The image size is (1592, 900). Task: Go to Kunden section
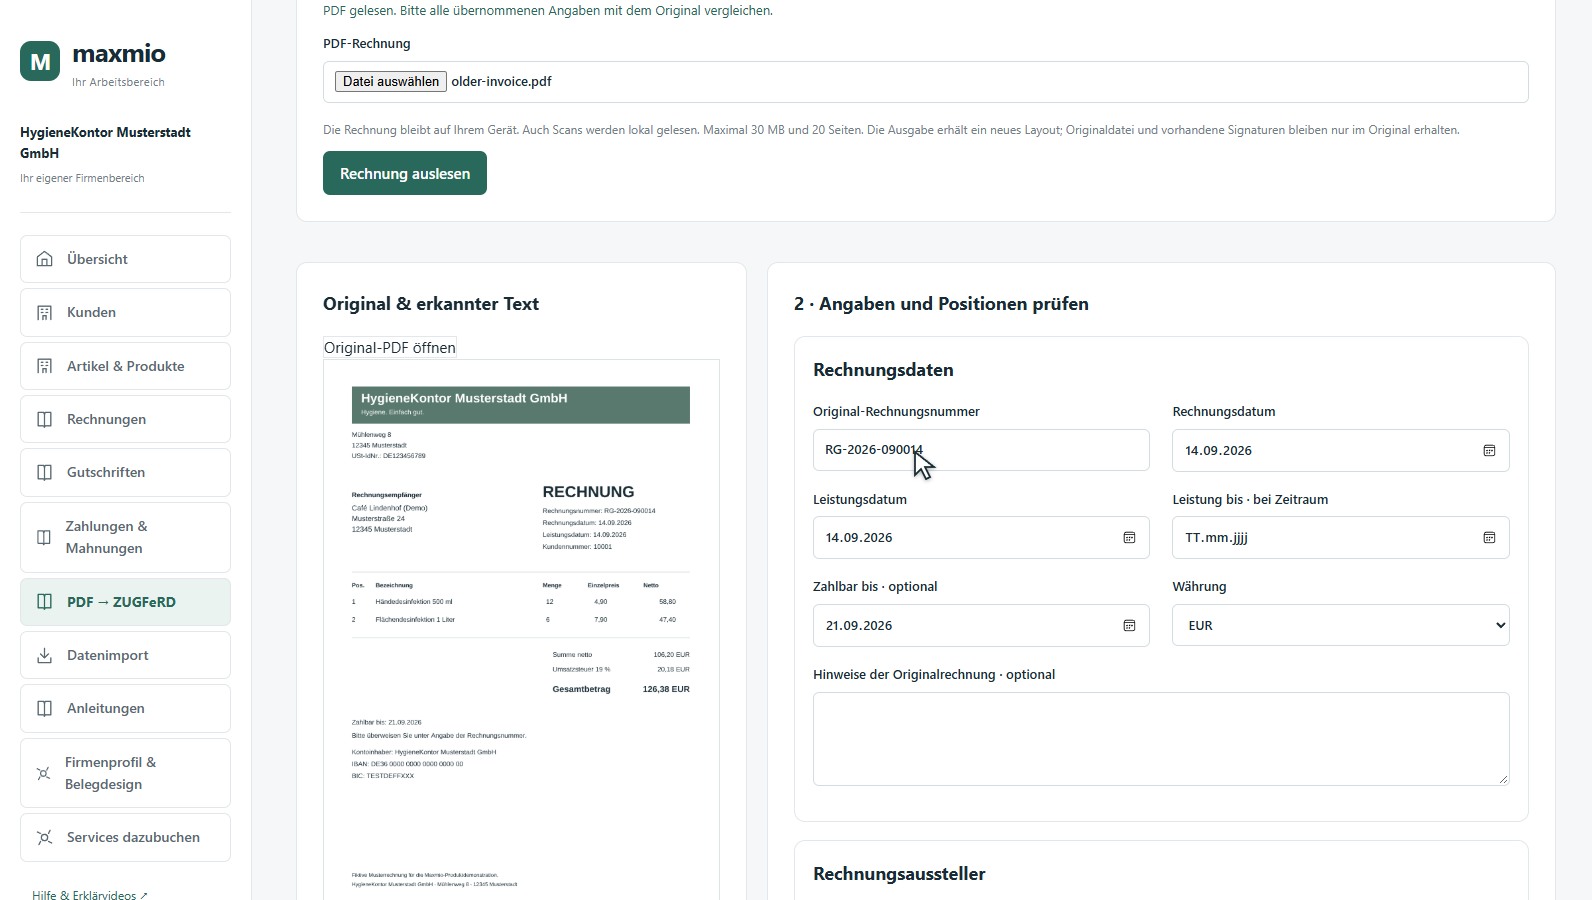125,312
